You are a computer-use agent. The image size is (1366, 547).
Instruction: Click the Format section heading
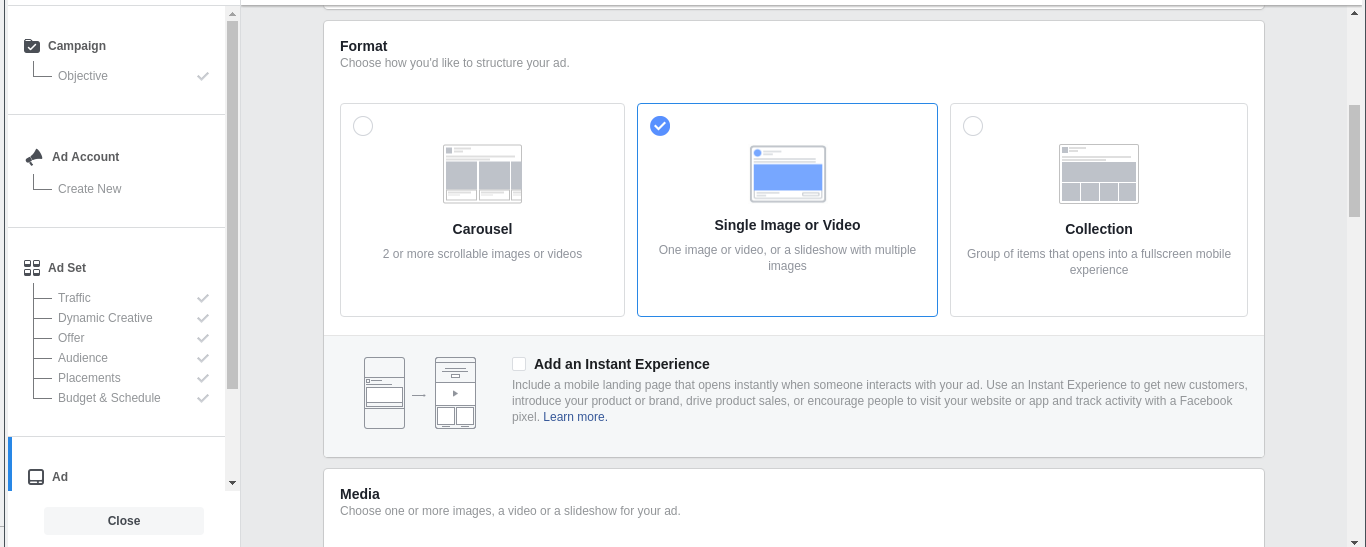click(x=364, y=46)
